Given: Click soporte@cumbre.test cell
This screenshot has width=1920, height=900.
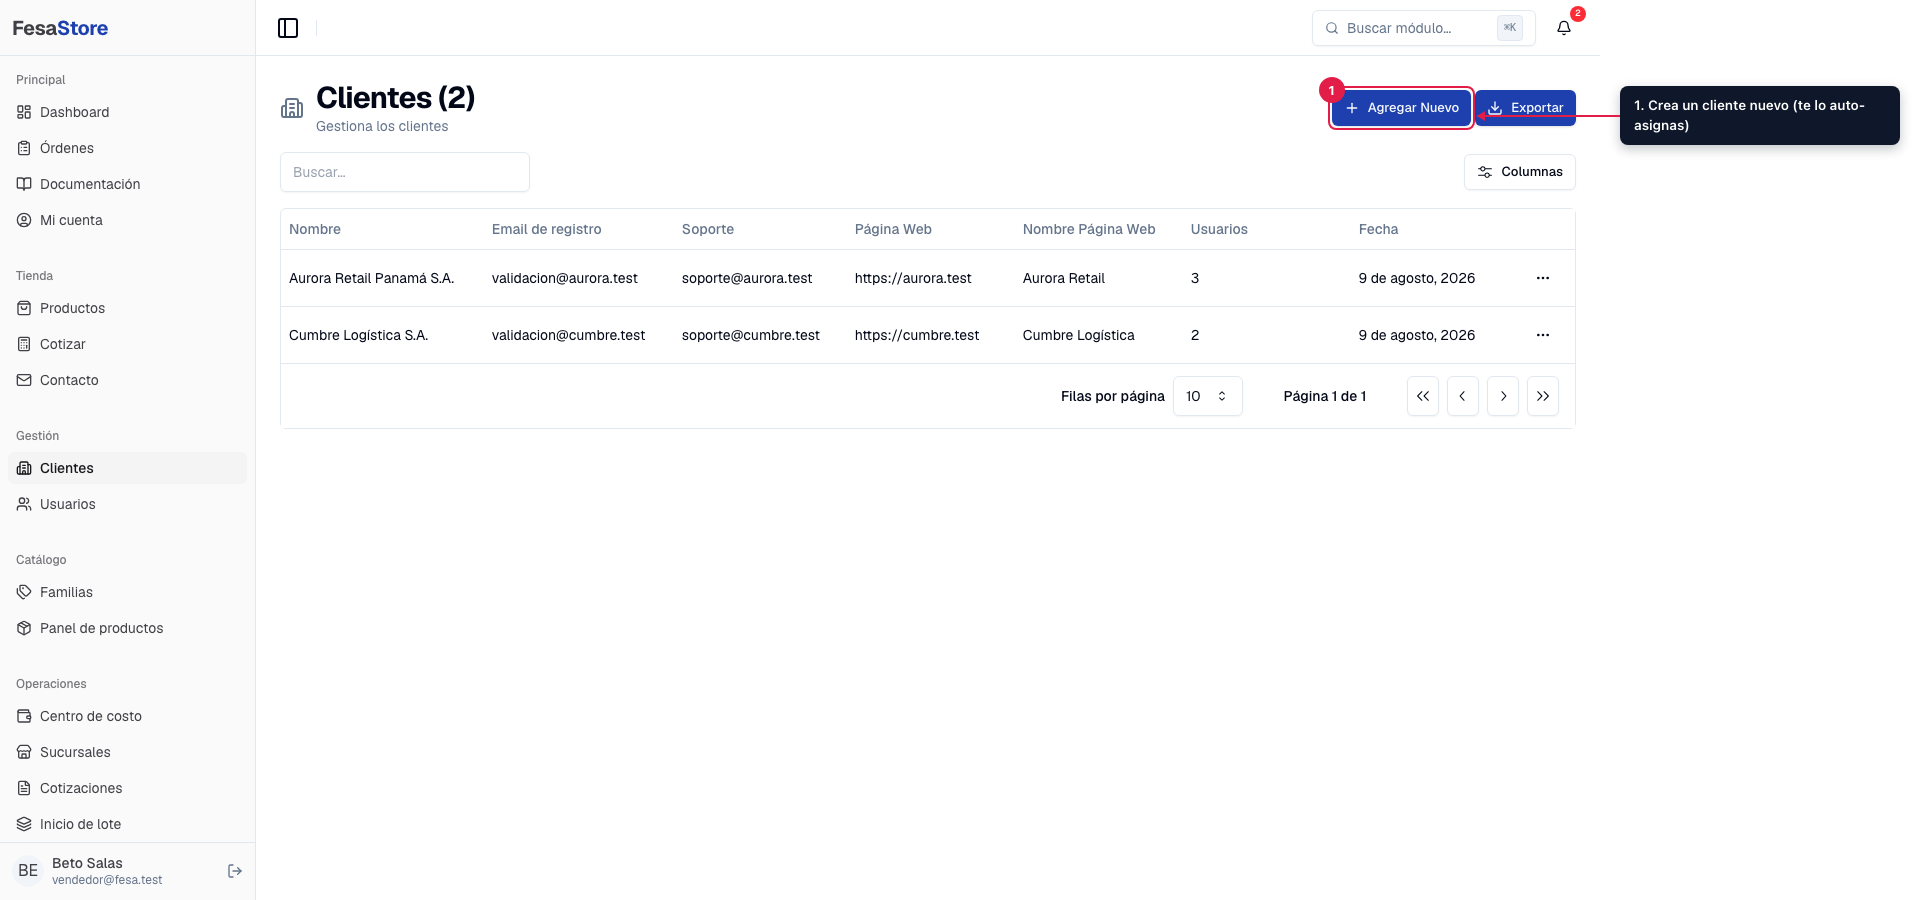Looking at the screenshot, I should 751,335.
